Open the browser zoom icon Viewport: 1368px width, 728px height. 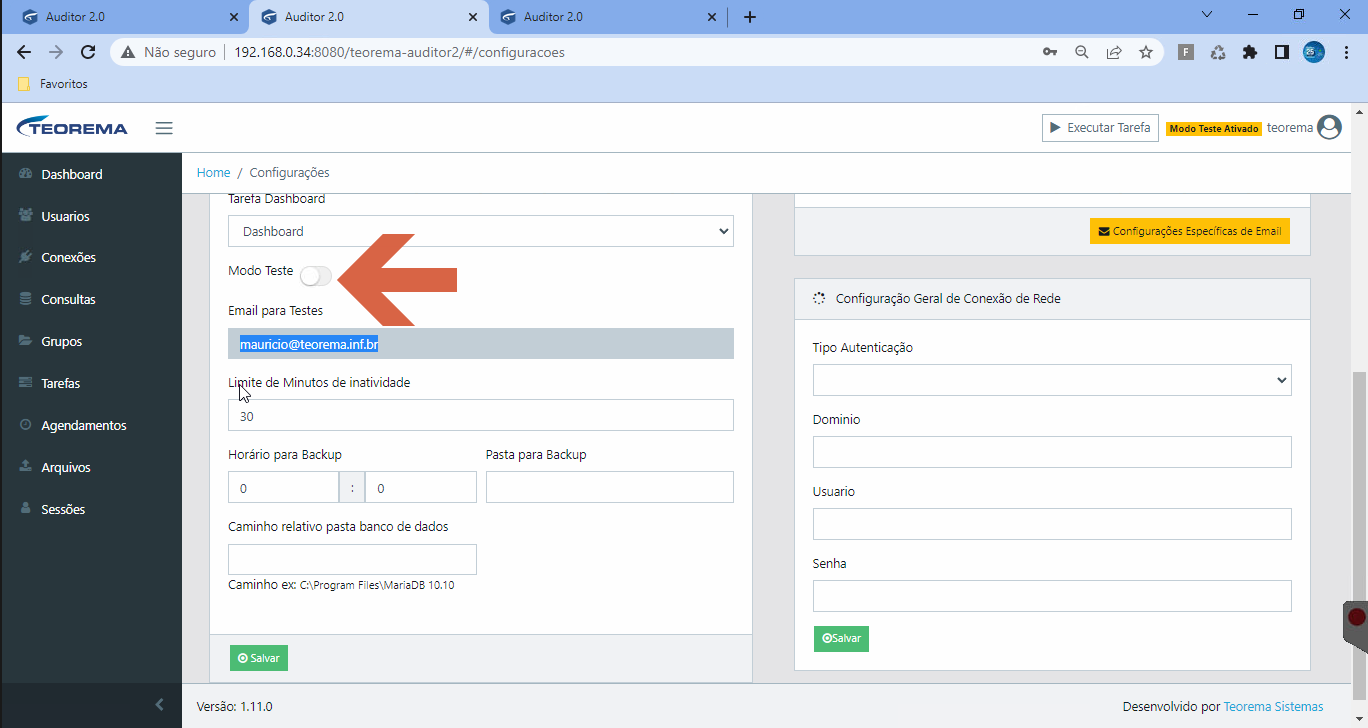[x=1082, y=52]
